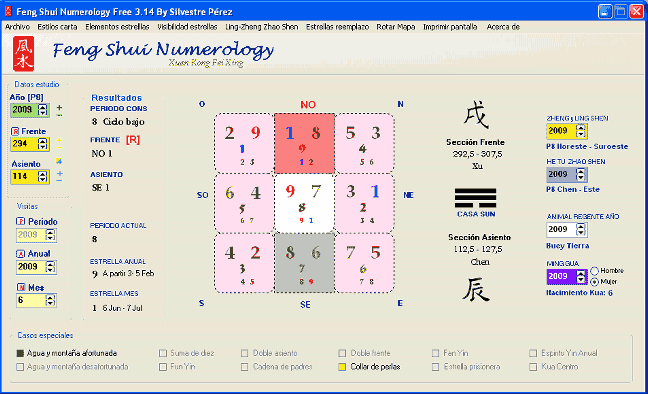Click the Mes 6 spinner arrows

pyautogui.click(x=50, y=300)
